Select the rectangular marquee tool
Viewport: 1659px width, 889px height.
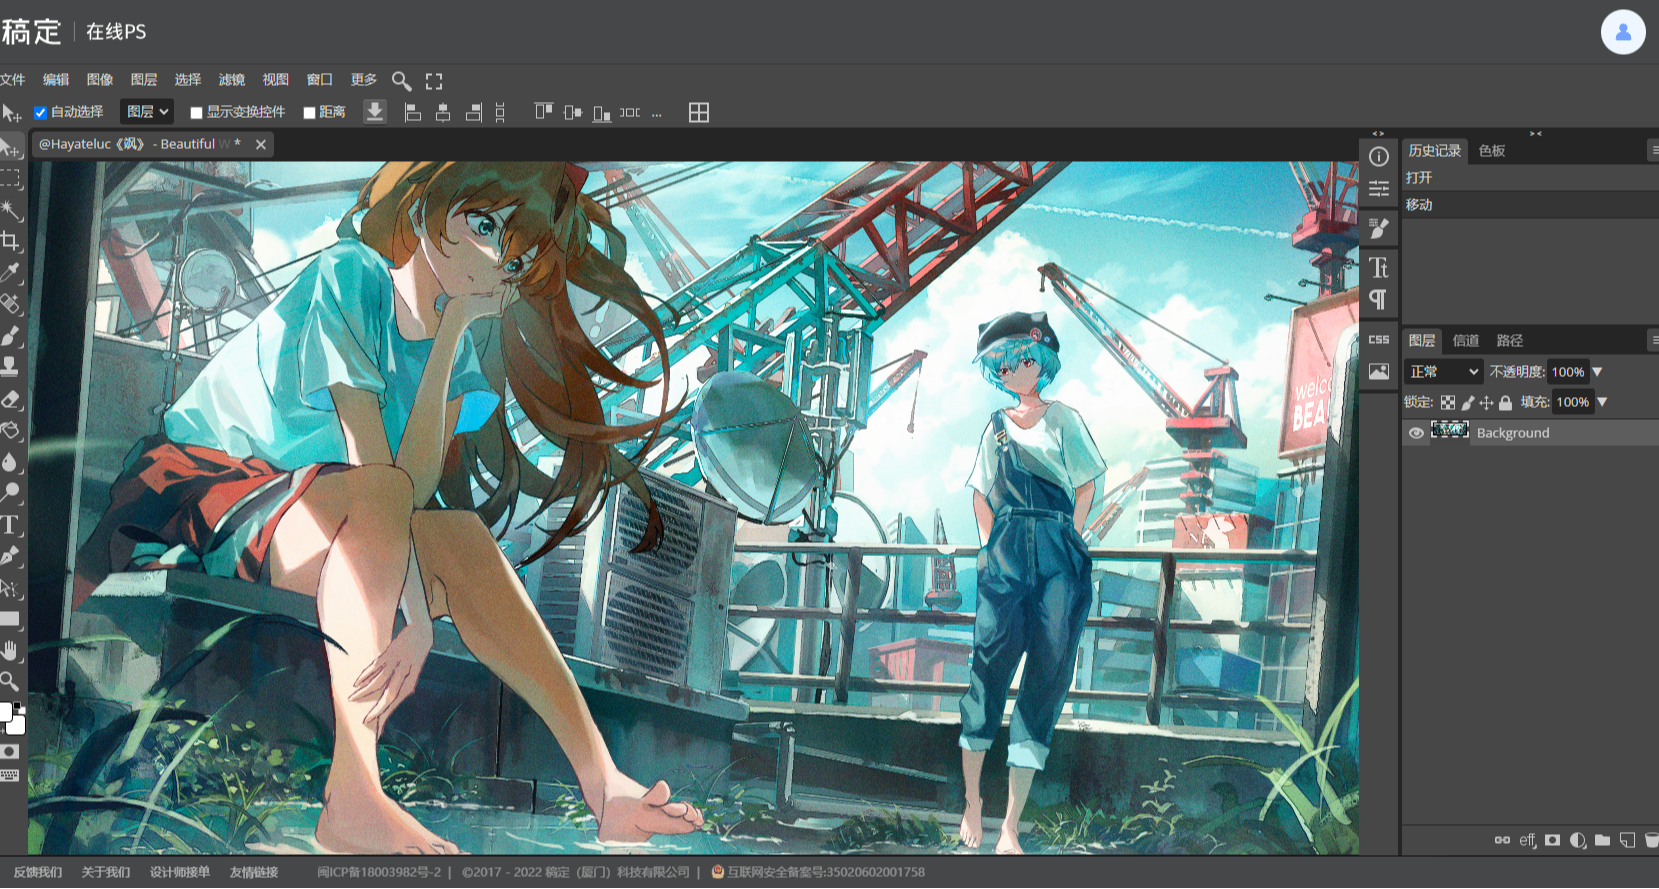point(10,179)
